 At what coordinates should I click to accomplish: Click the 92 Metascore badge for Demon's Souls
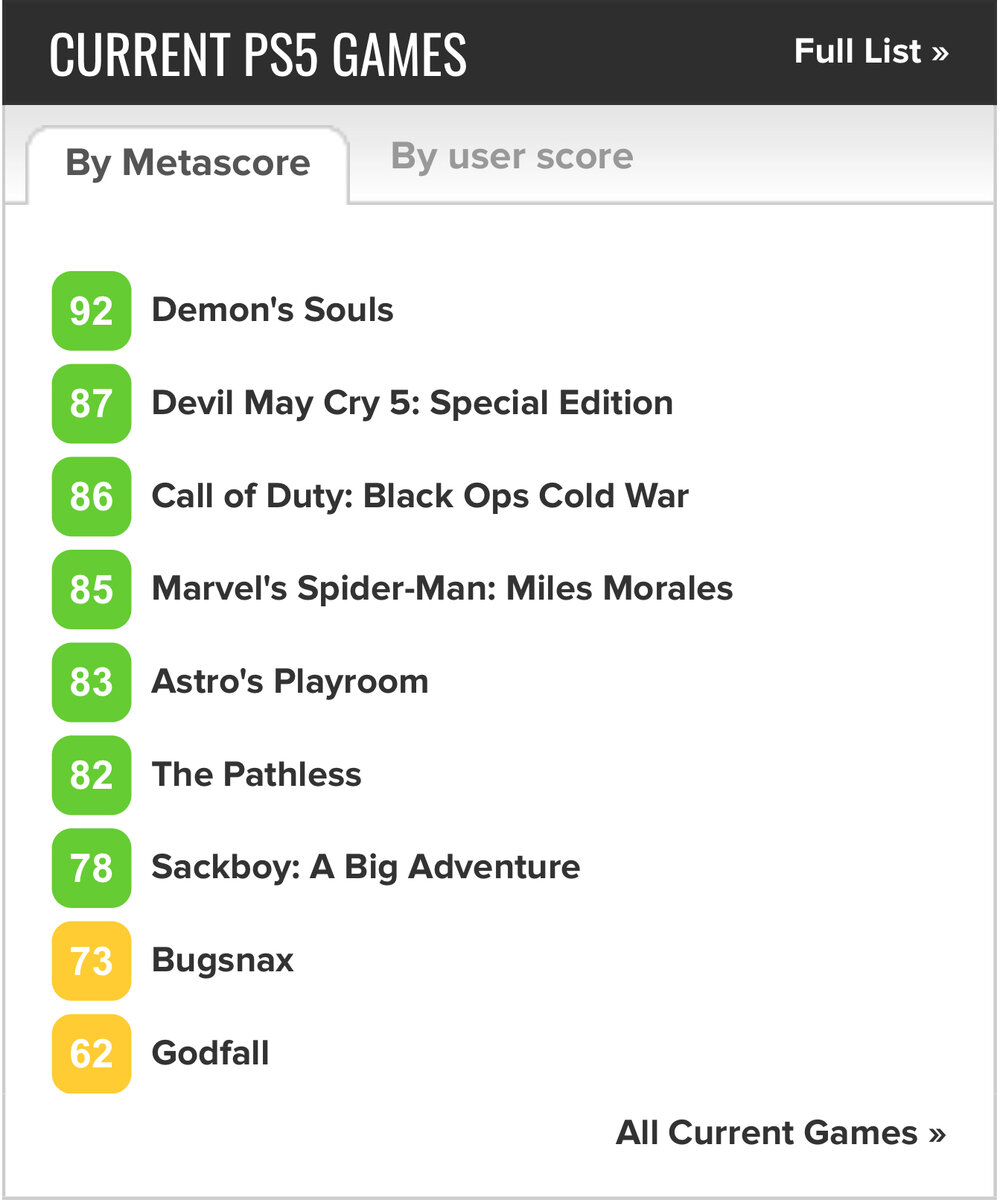click(91, 311)
